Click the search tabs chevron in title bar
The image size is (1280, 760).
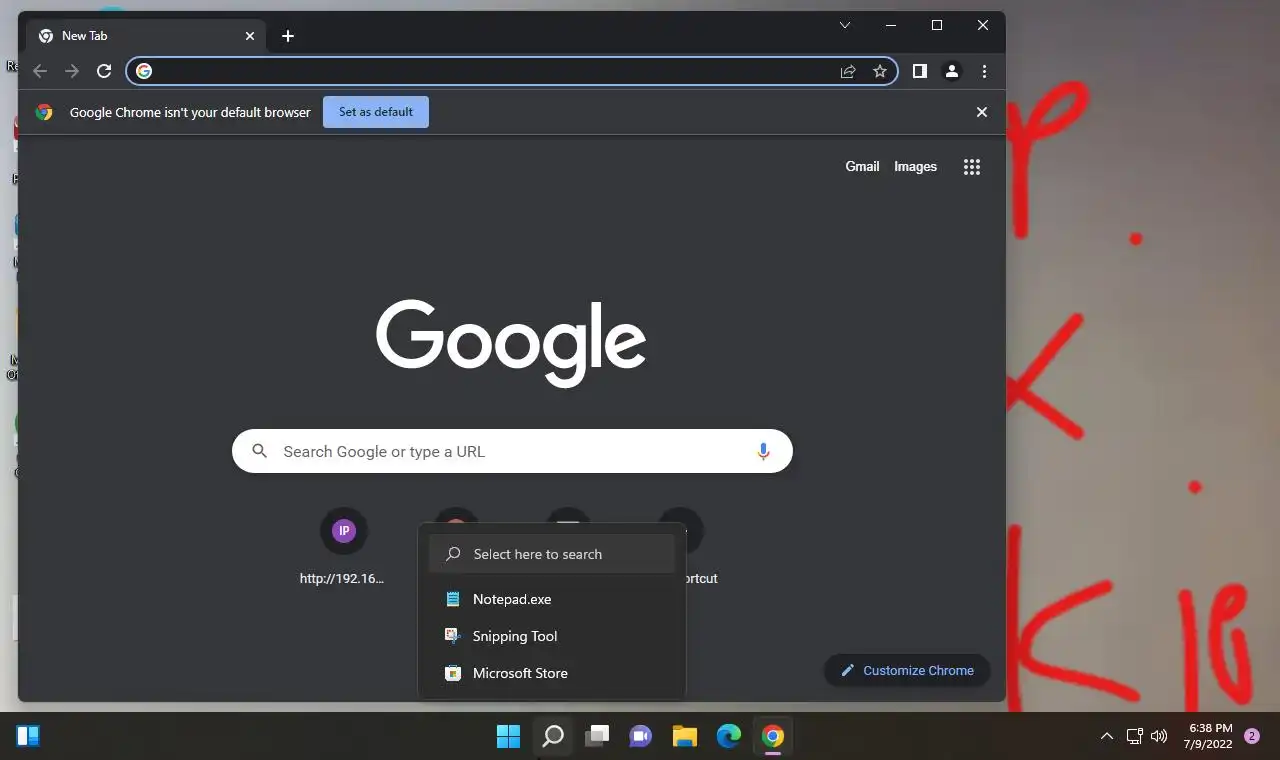[845, 25]
